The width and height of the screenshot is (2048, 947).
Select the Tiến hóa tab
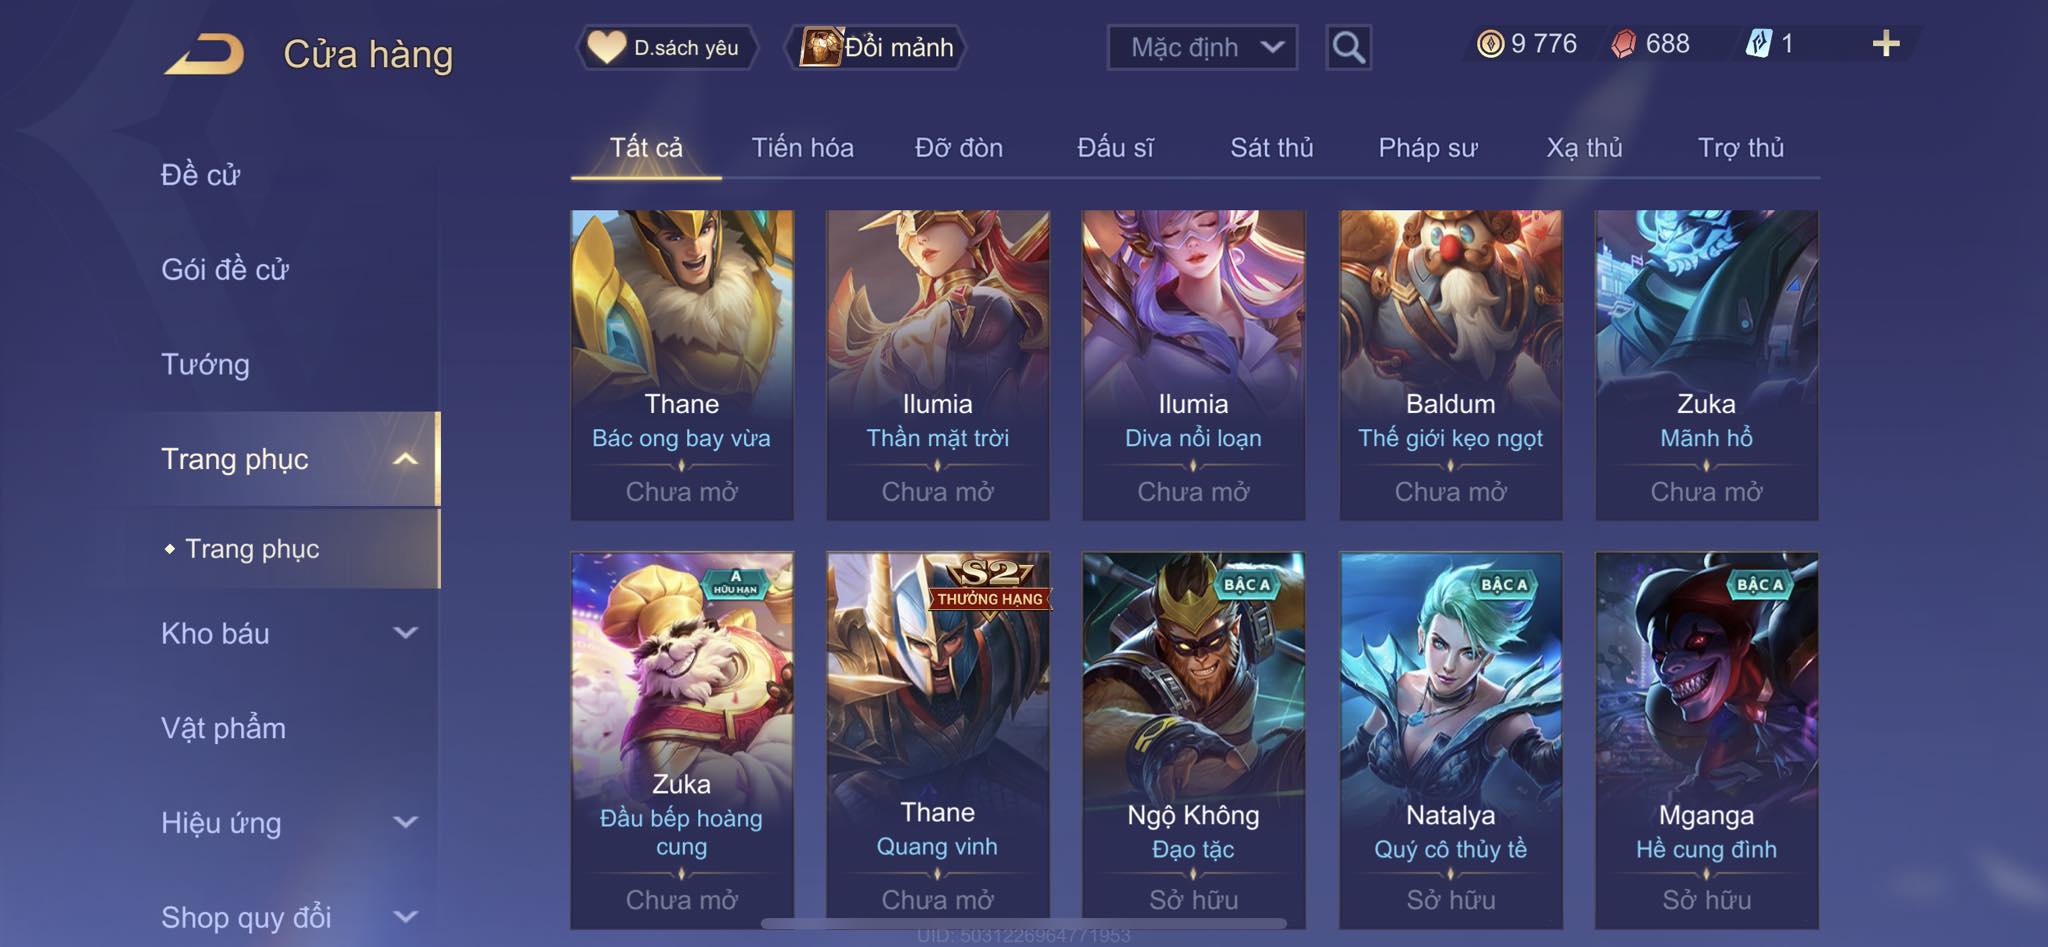[802, 148]
